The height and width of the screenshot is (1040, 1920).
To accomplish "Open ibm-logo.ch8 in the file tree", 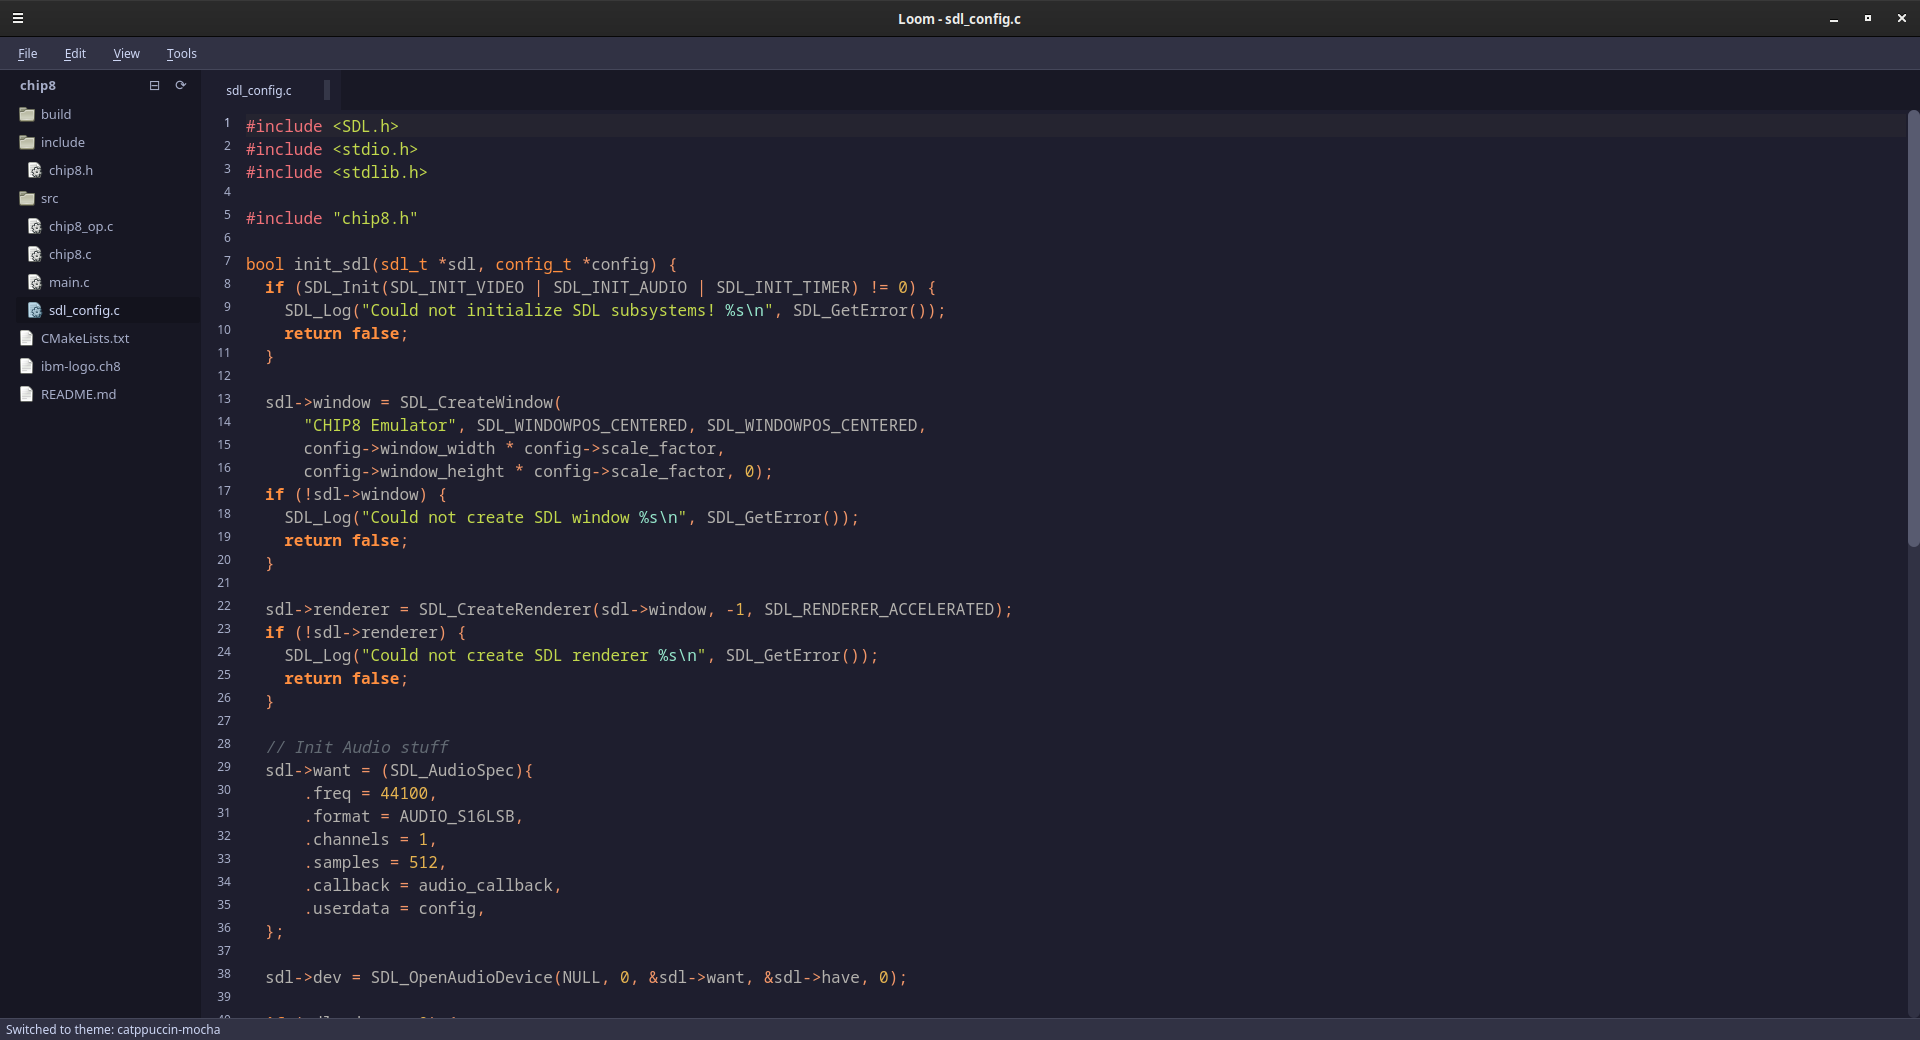I will click(x=80, y=366).
